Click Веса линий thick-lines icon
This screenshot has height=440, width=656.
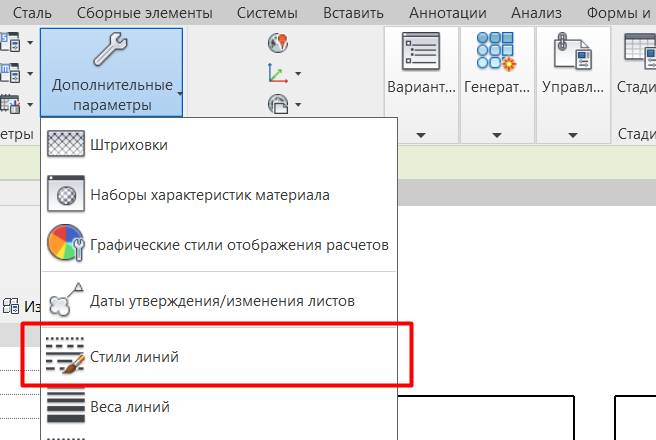[66, 405]
